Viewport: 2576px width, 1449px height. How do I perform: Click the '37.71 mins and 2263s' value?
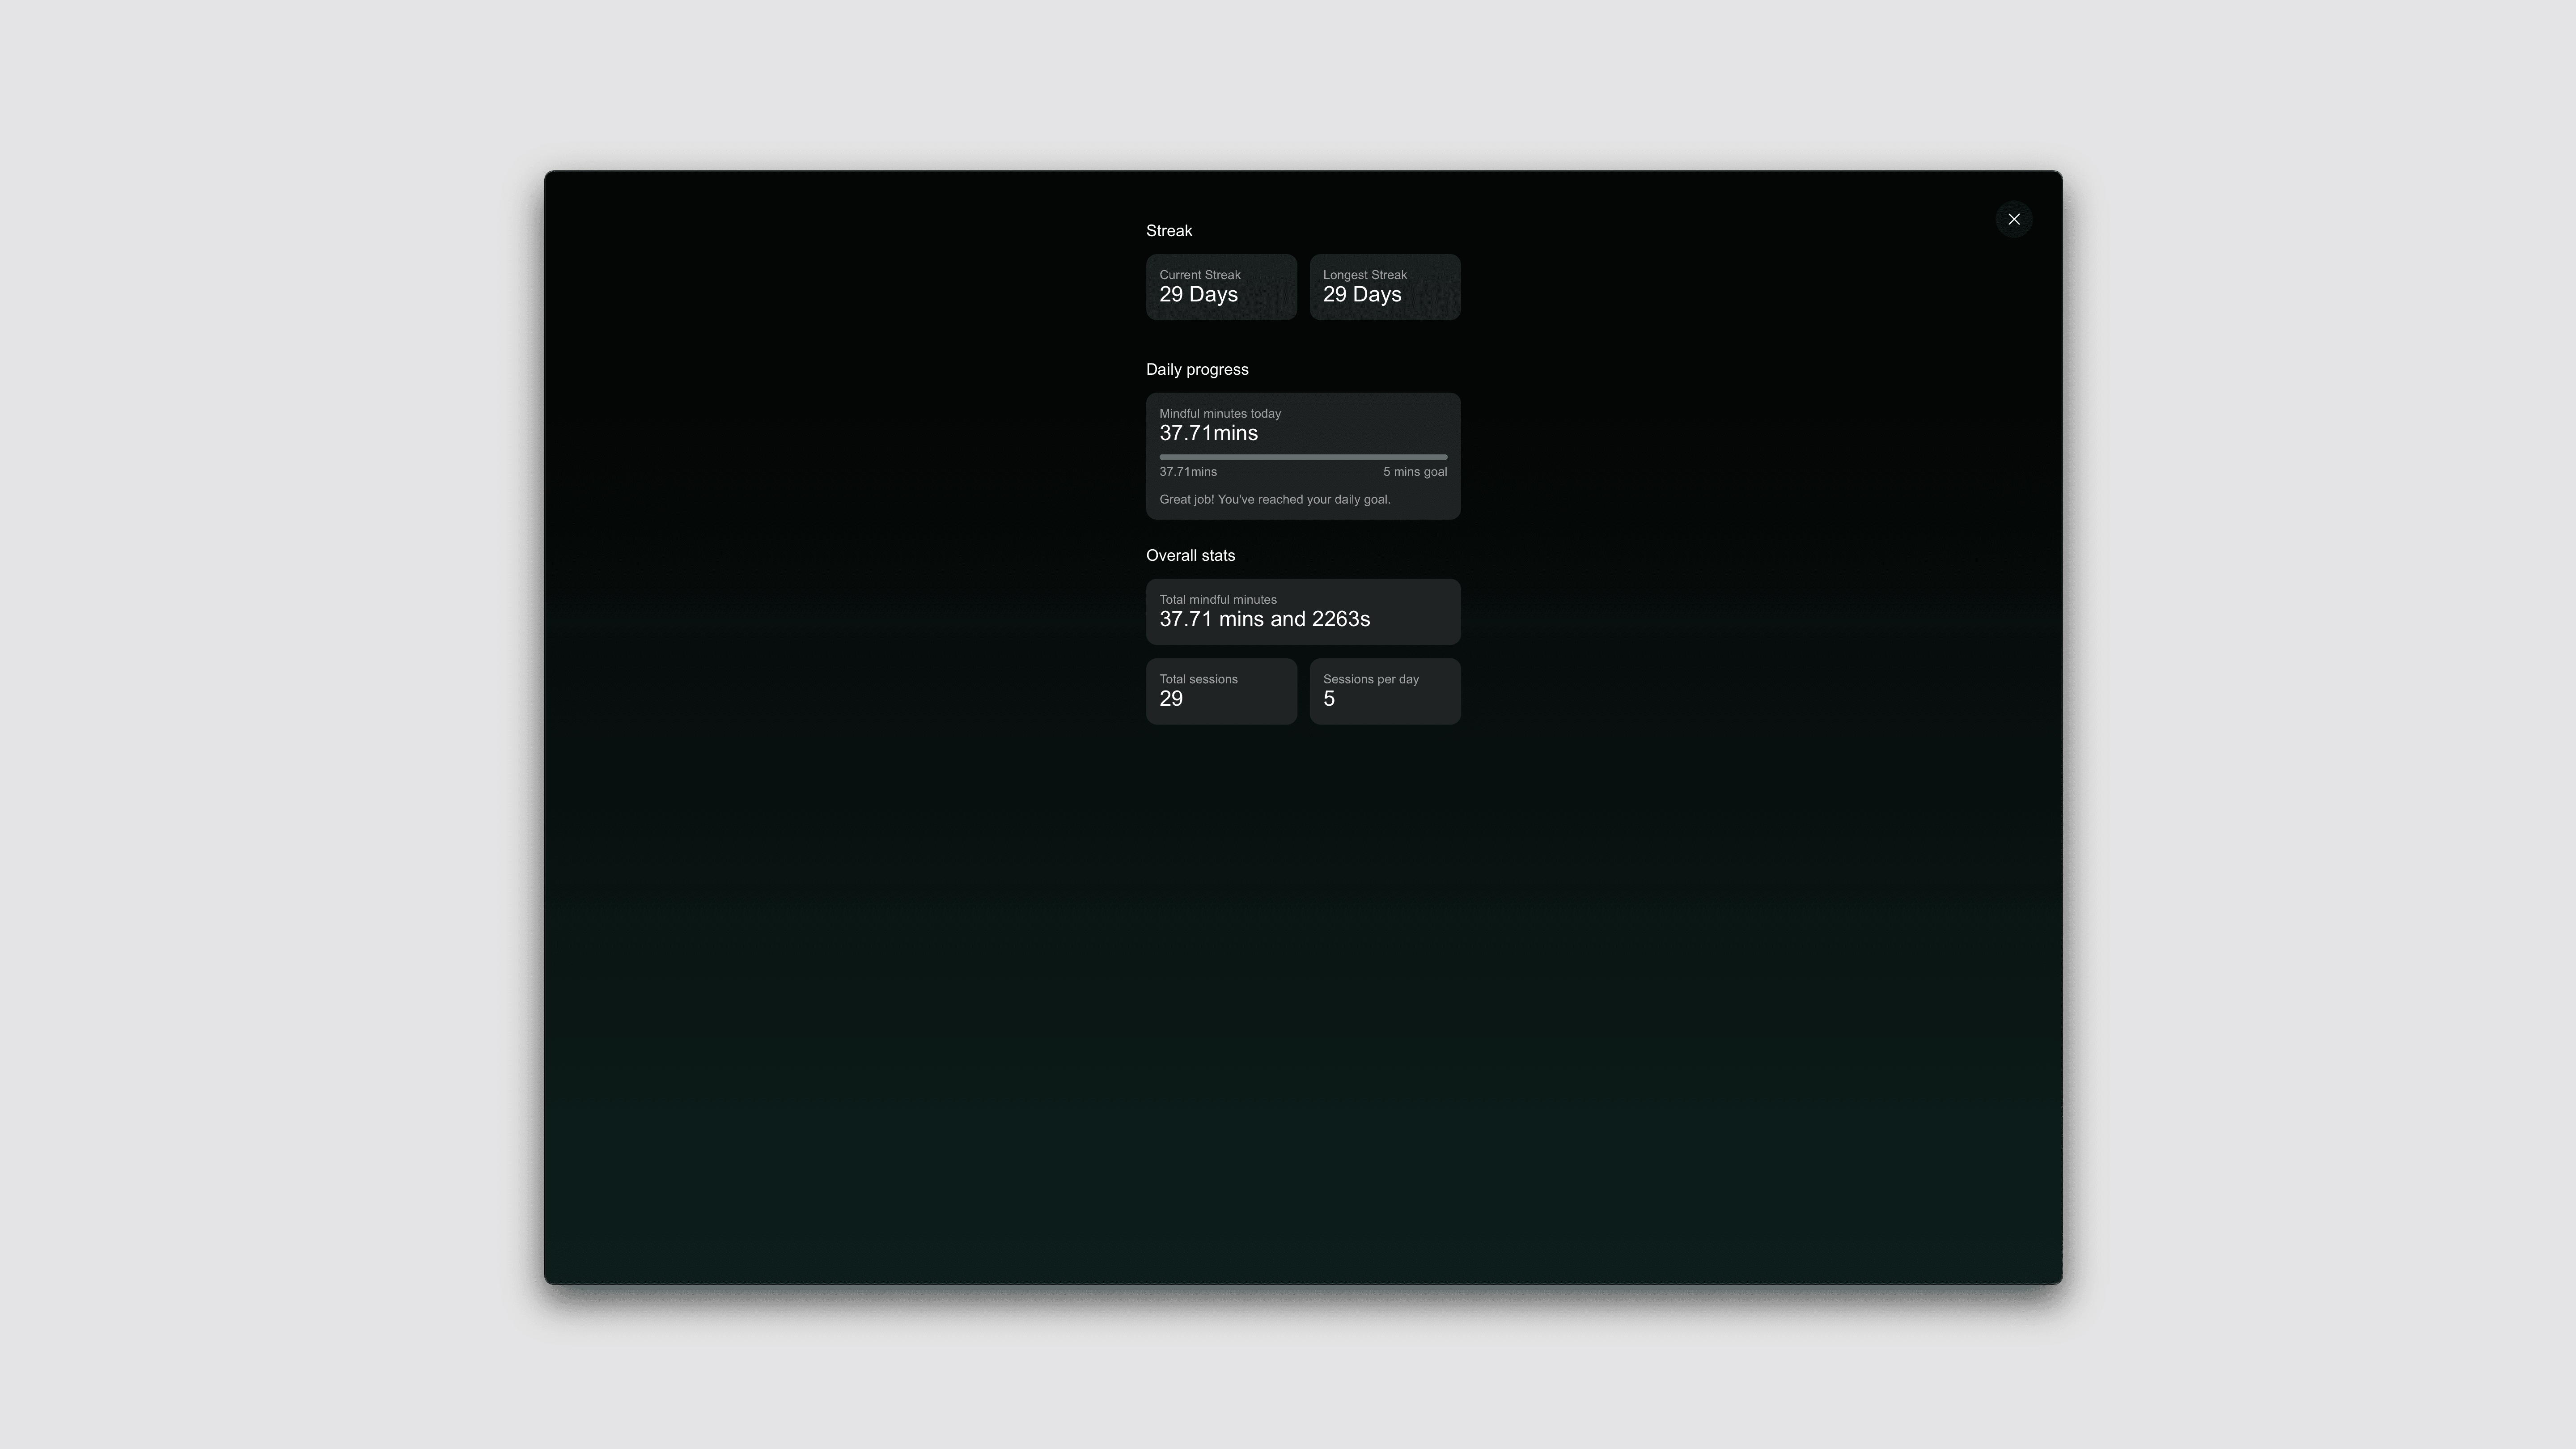click(1264, 619)
